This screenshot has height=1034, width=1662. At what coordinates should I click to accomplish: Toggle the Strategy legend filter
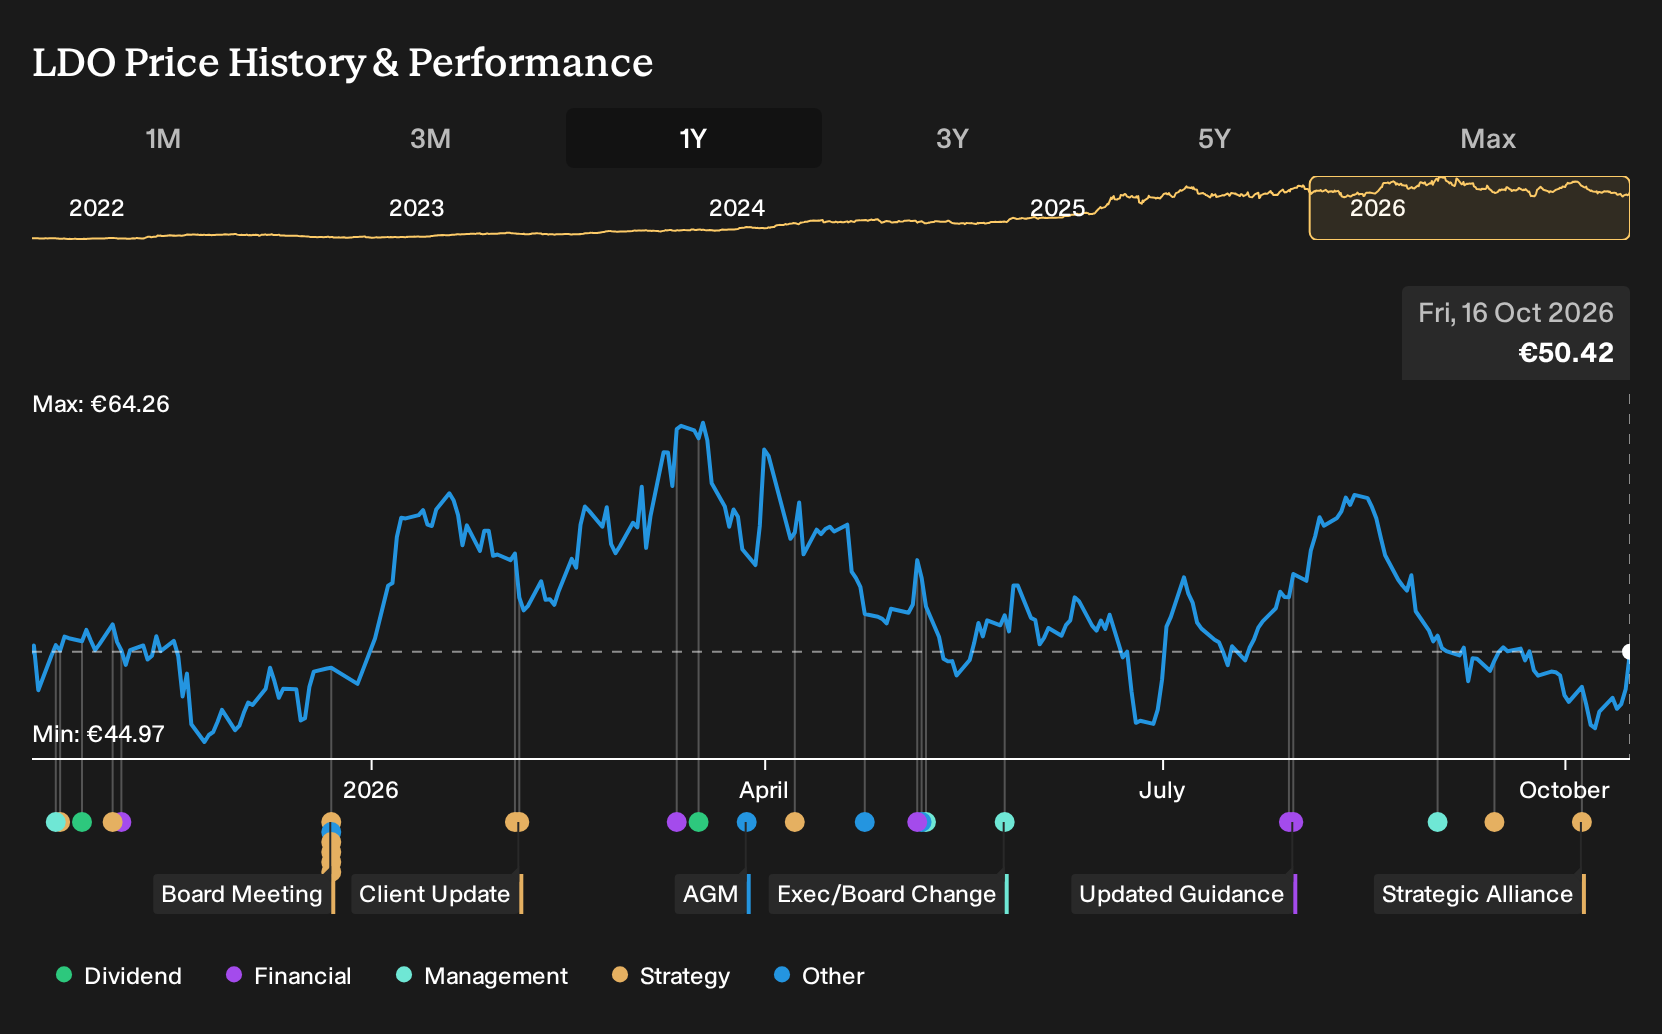pyautogui.click(x=671, y=976)
